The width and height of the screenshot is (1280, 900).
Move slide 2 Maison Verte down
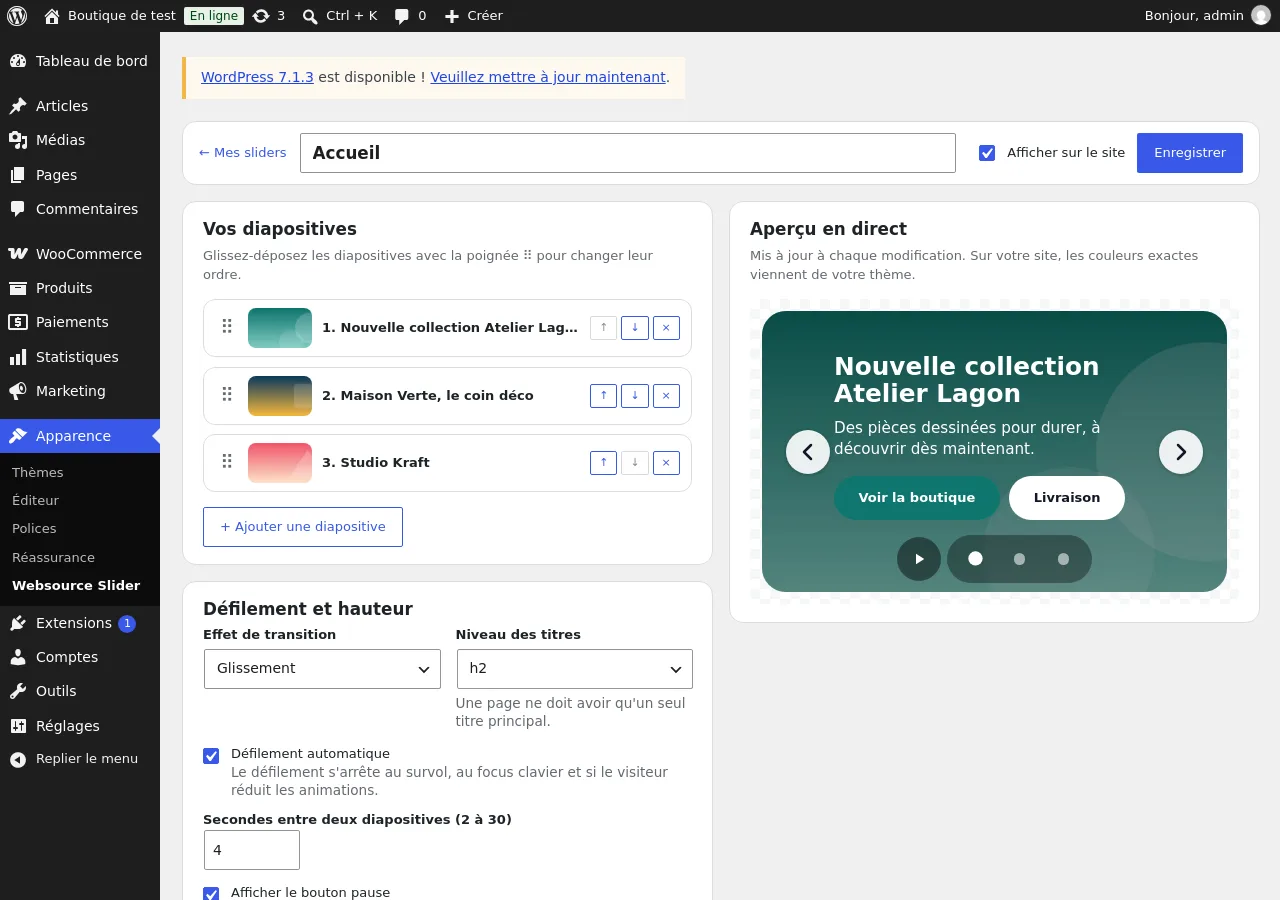coord(635,396)
